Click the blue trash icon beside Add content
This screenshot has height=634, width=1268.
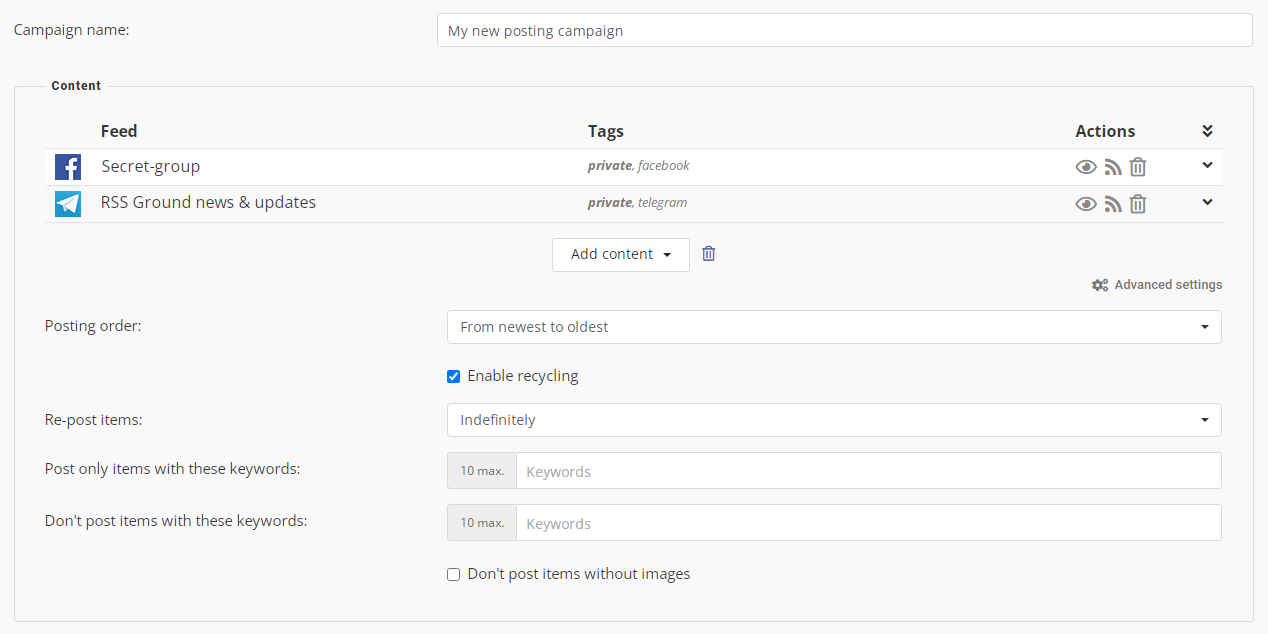tap(708, 254)
